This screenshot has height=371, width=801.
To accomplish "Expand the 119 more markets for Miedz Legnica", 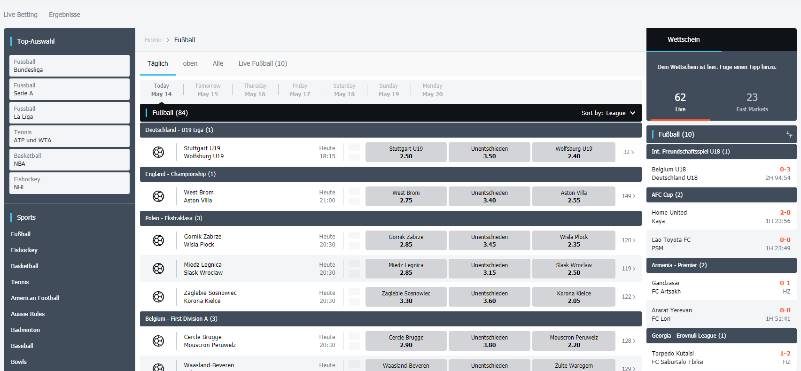I will tap(628, 268).
